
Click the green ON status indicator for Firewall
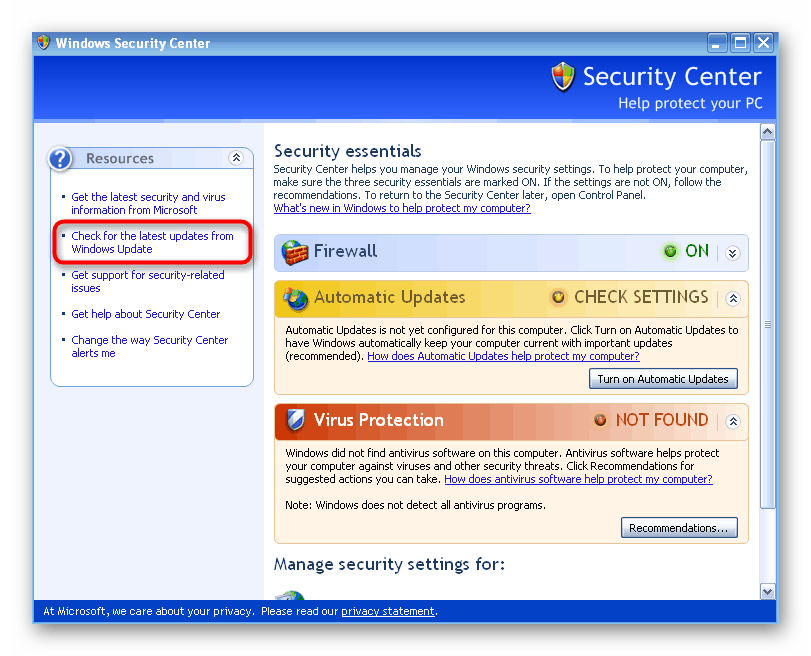[x=670, y=251]
